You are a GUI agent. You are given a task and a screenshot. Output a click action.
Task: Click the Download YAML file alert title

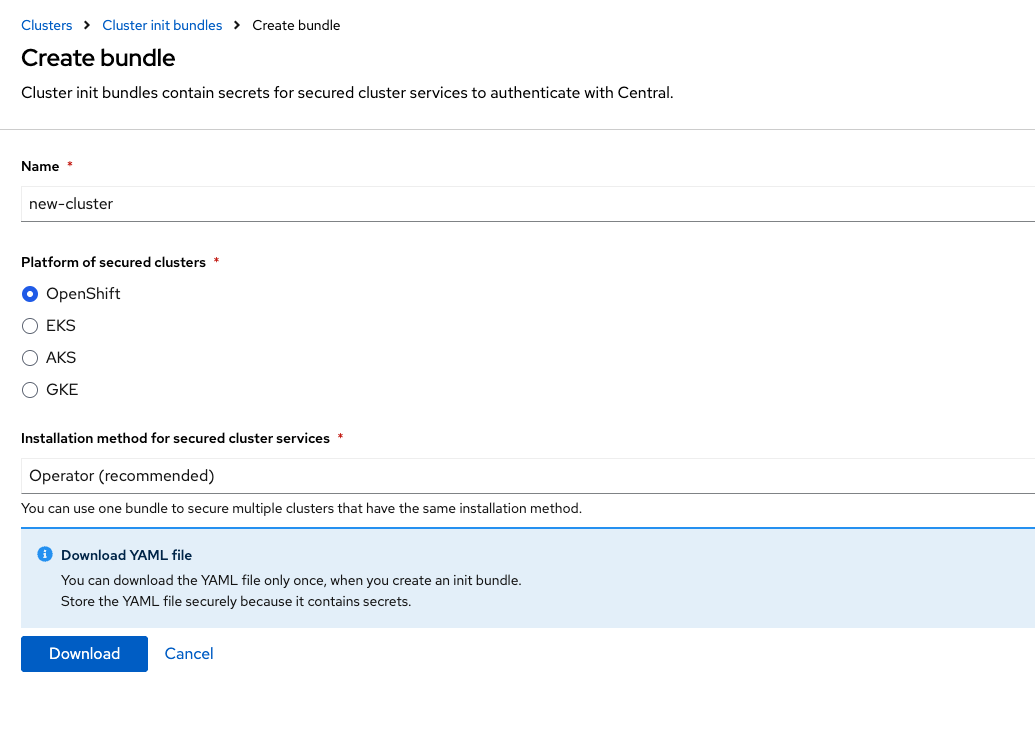coord(126,555)
